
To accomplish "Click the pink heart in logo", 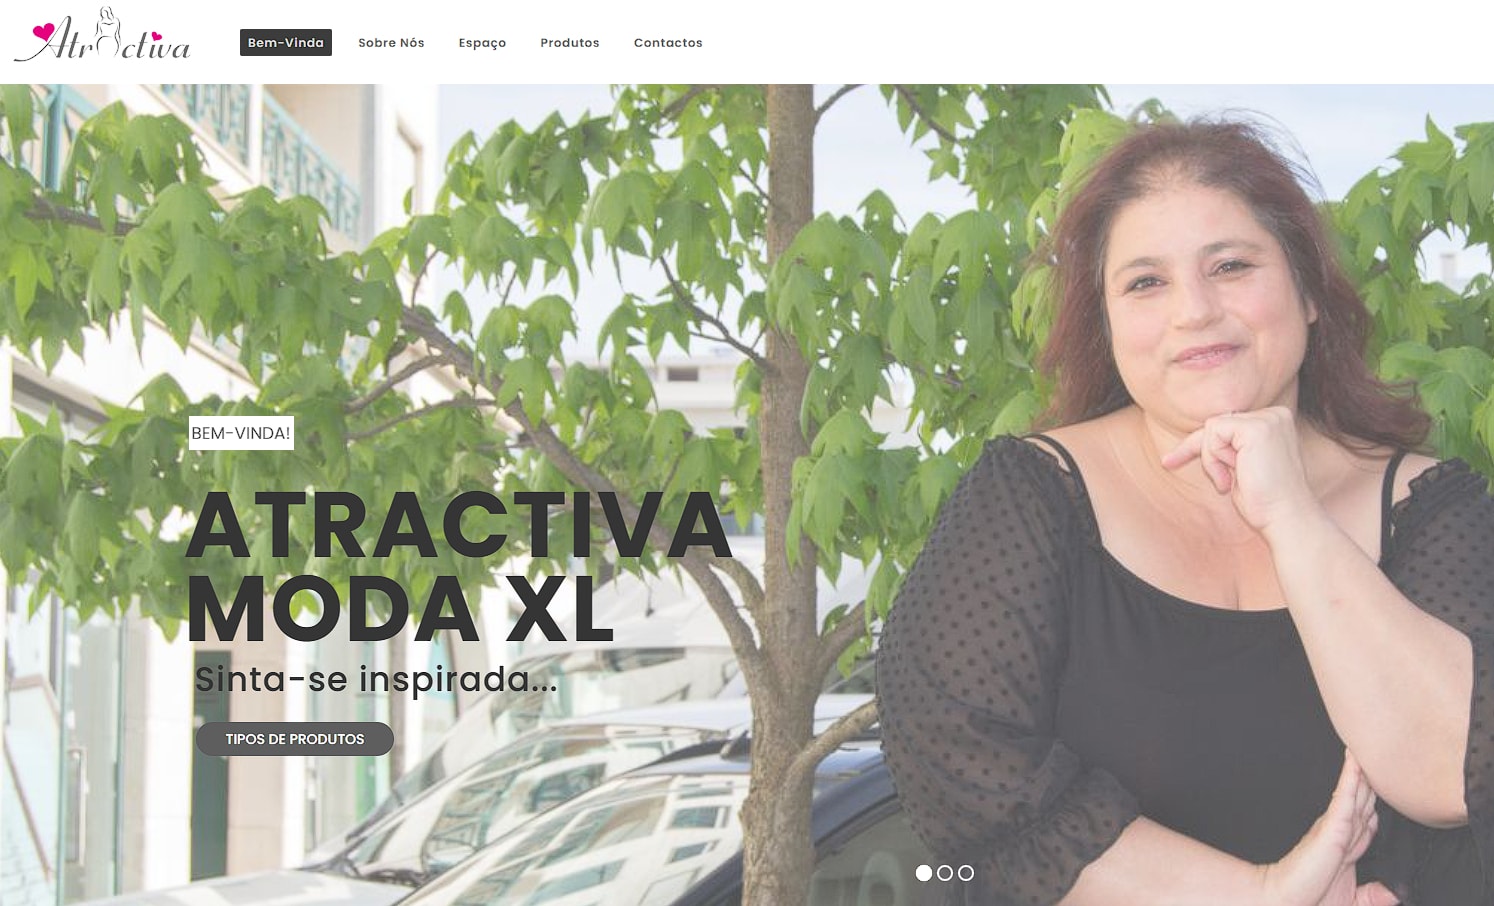I will point(44,33).
